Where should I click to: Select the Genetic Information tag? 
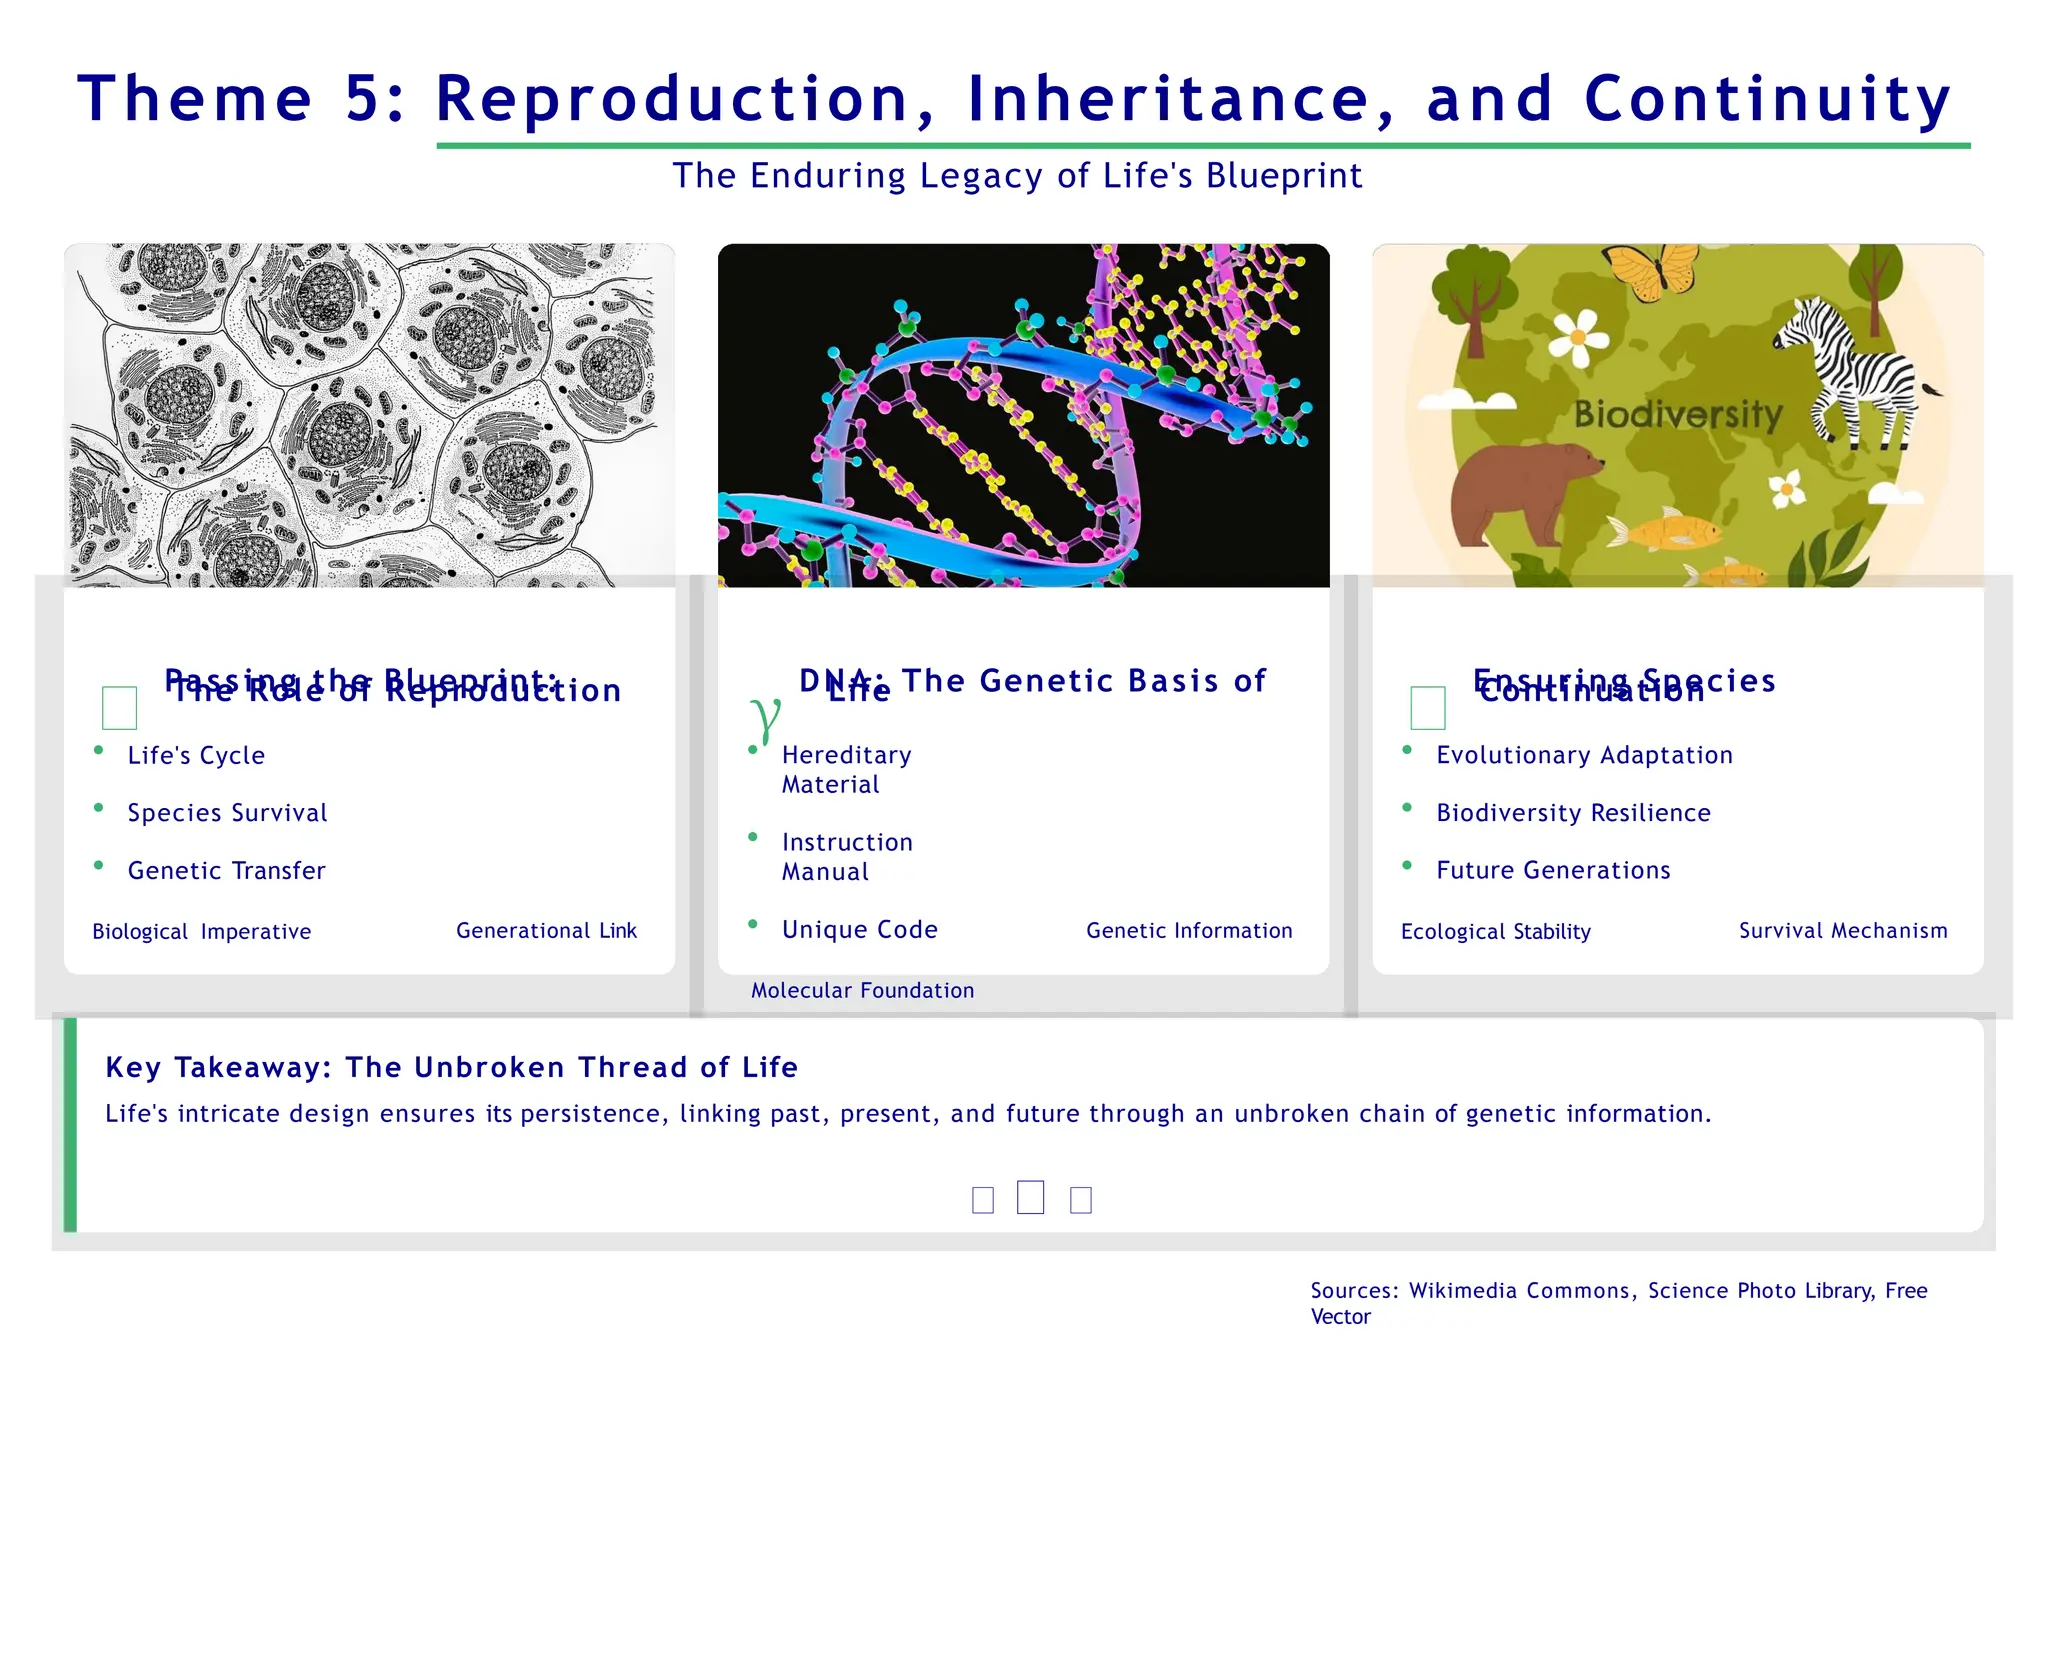[1189, 930]
